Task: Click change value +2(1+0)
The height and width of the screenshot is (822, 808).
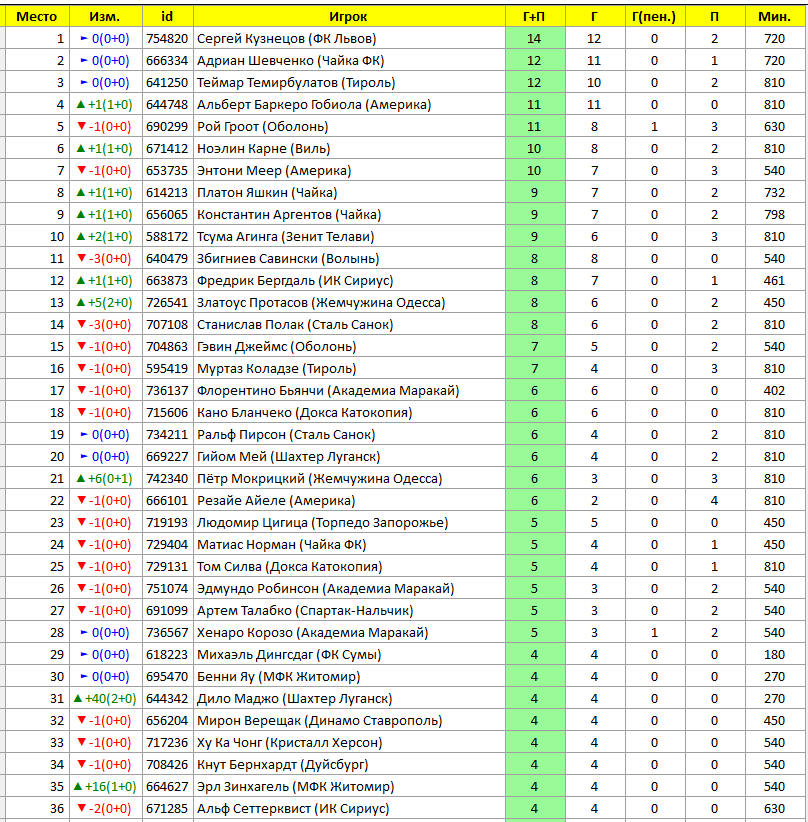Action: click(104, 237)
